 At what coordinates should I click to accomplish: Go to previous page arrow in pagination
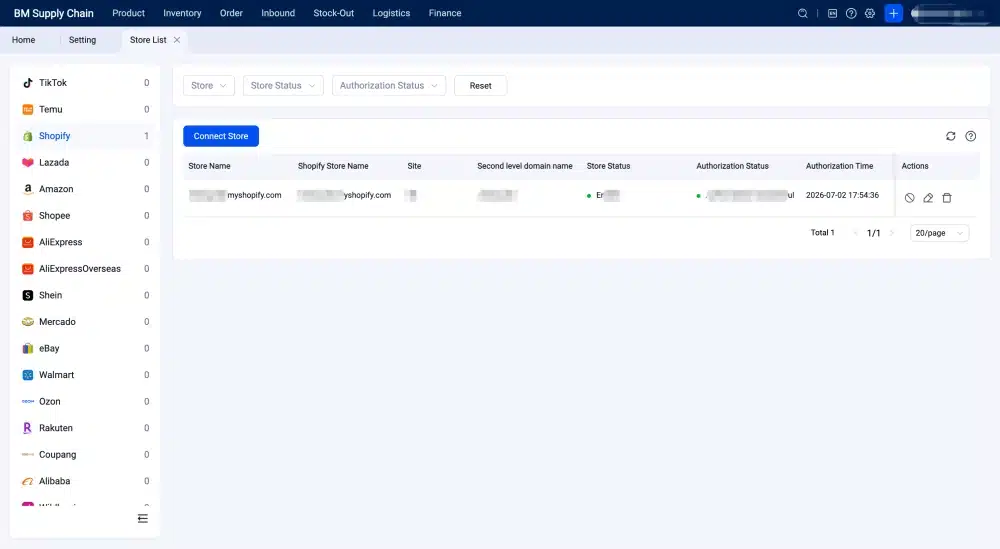coord(855,233)
